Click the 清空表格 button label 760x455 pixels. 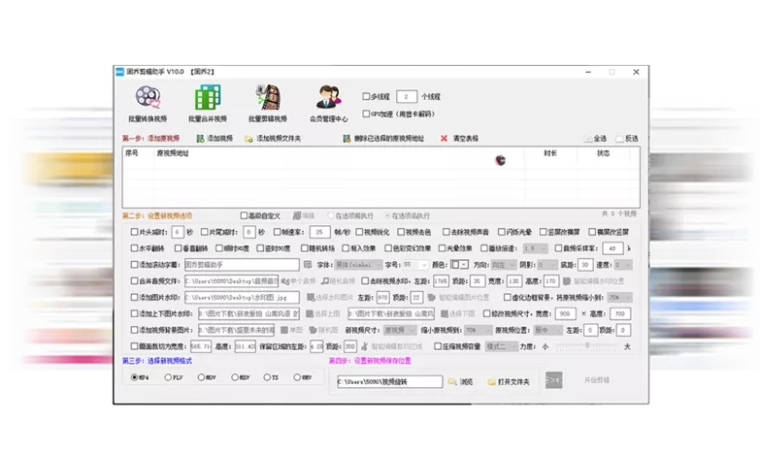pyautogui.click(x=465, y=139)
